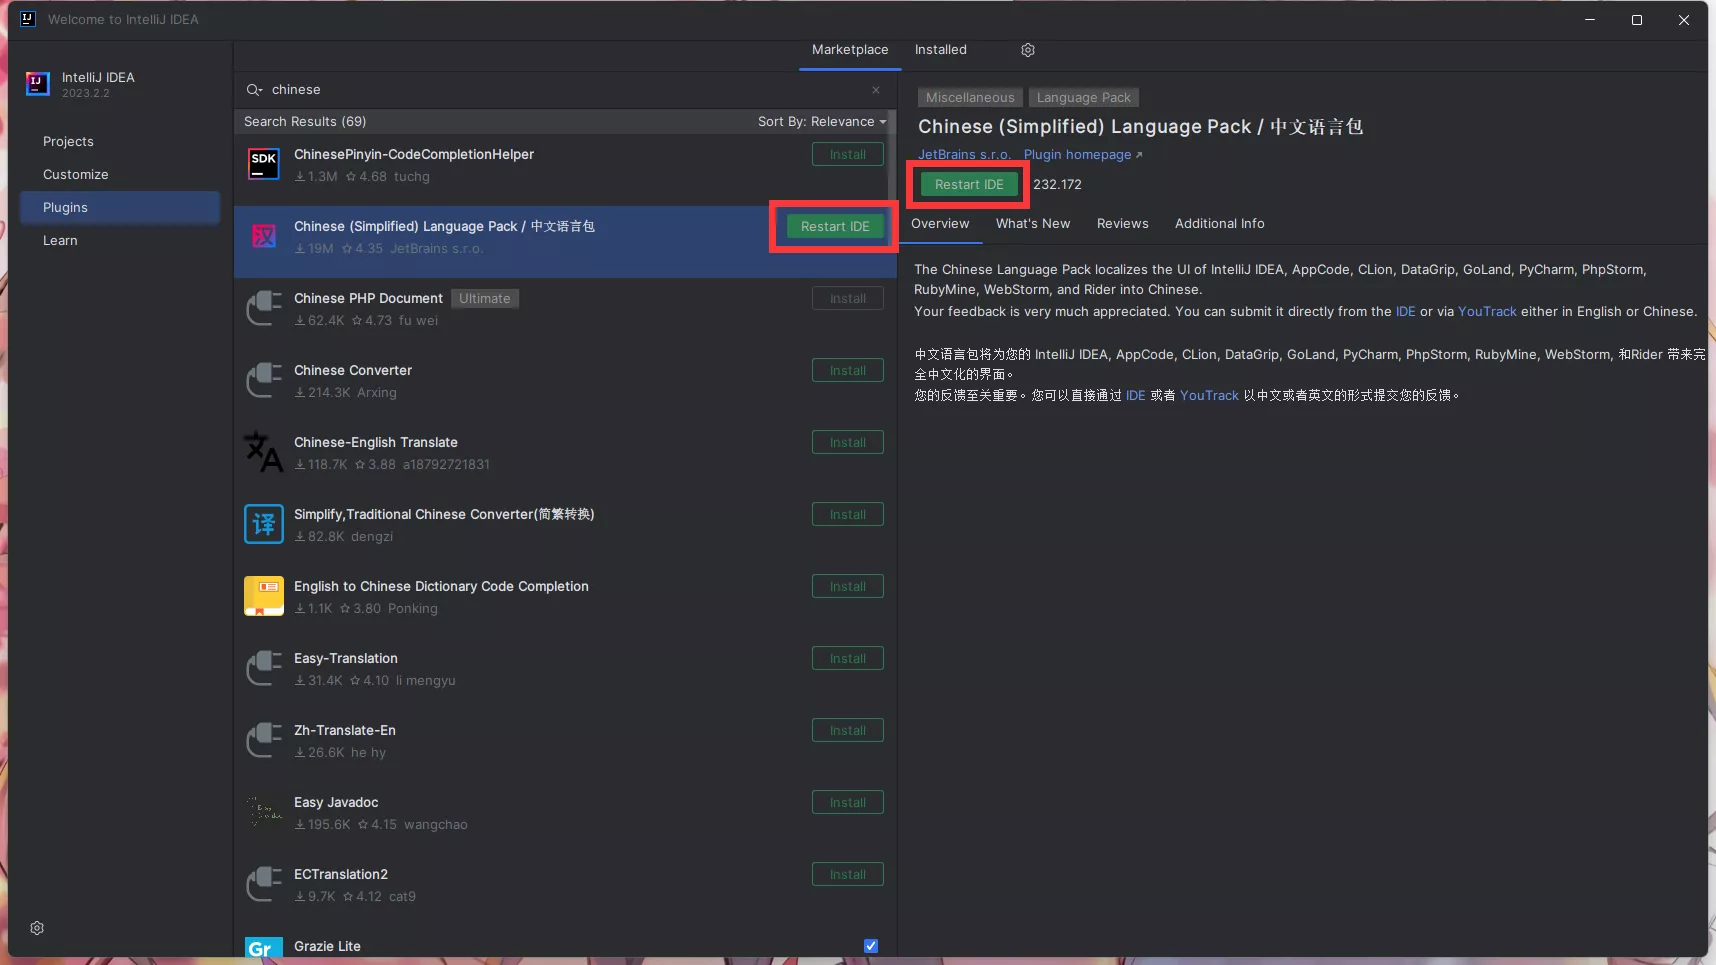
Task: Open the bottom-left settings gear
Action: point(37,928)
